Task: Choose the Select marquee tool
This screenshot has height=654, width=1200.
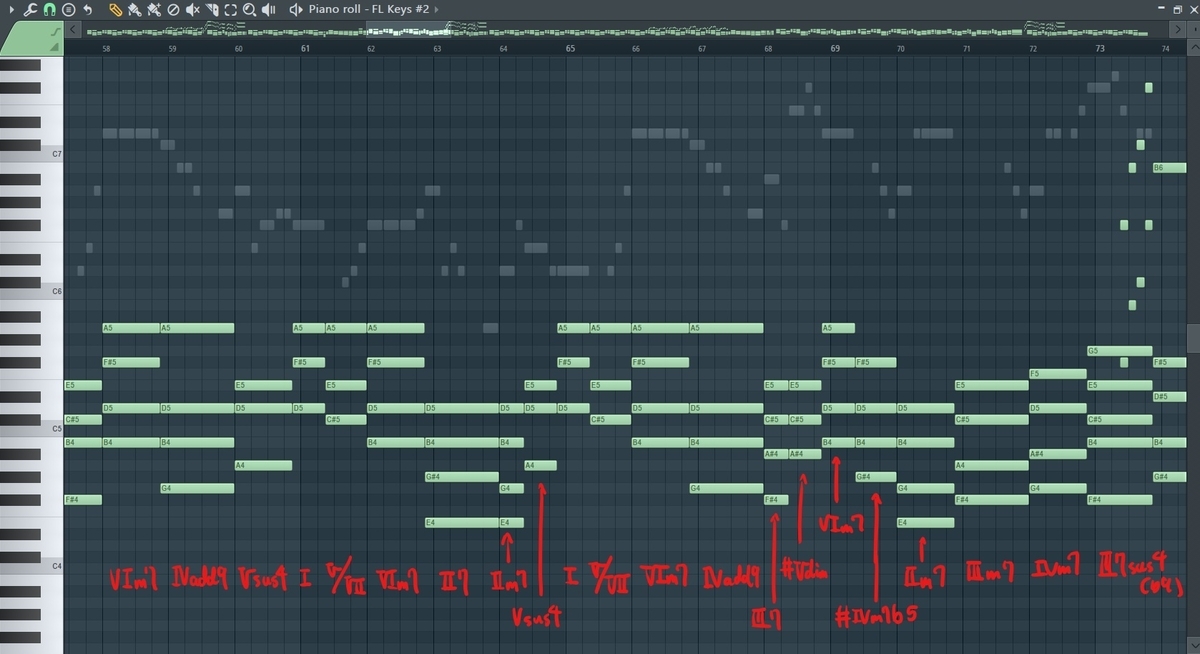Action: pyautogui.click(x=231, y=9)
